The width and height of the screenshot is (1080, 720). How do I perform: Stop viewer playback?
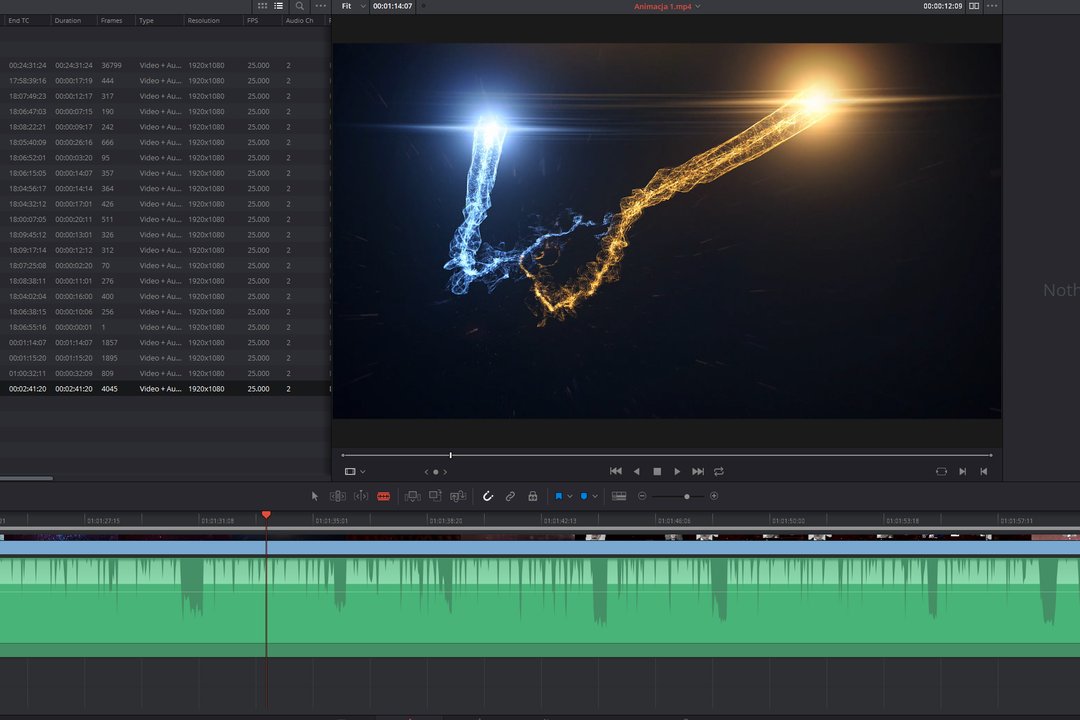click(657, 471)
